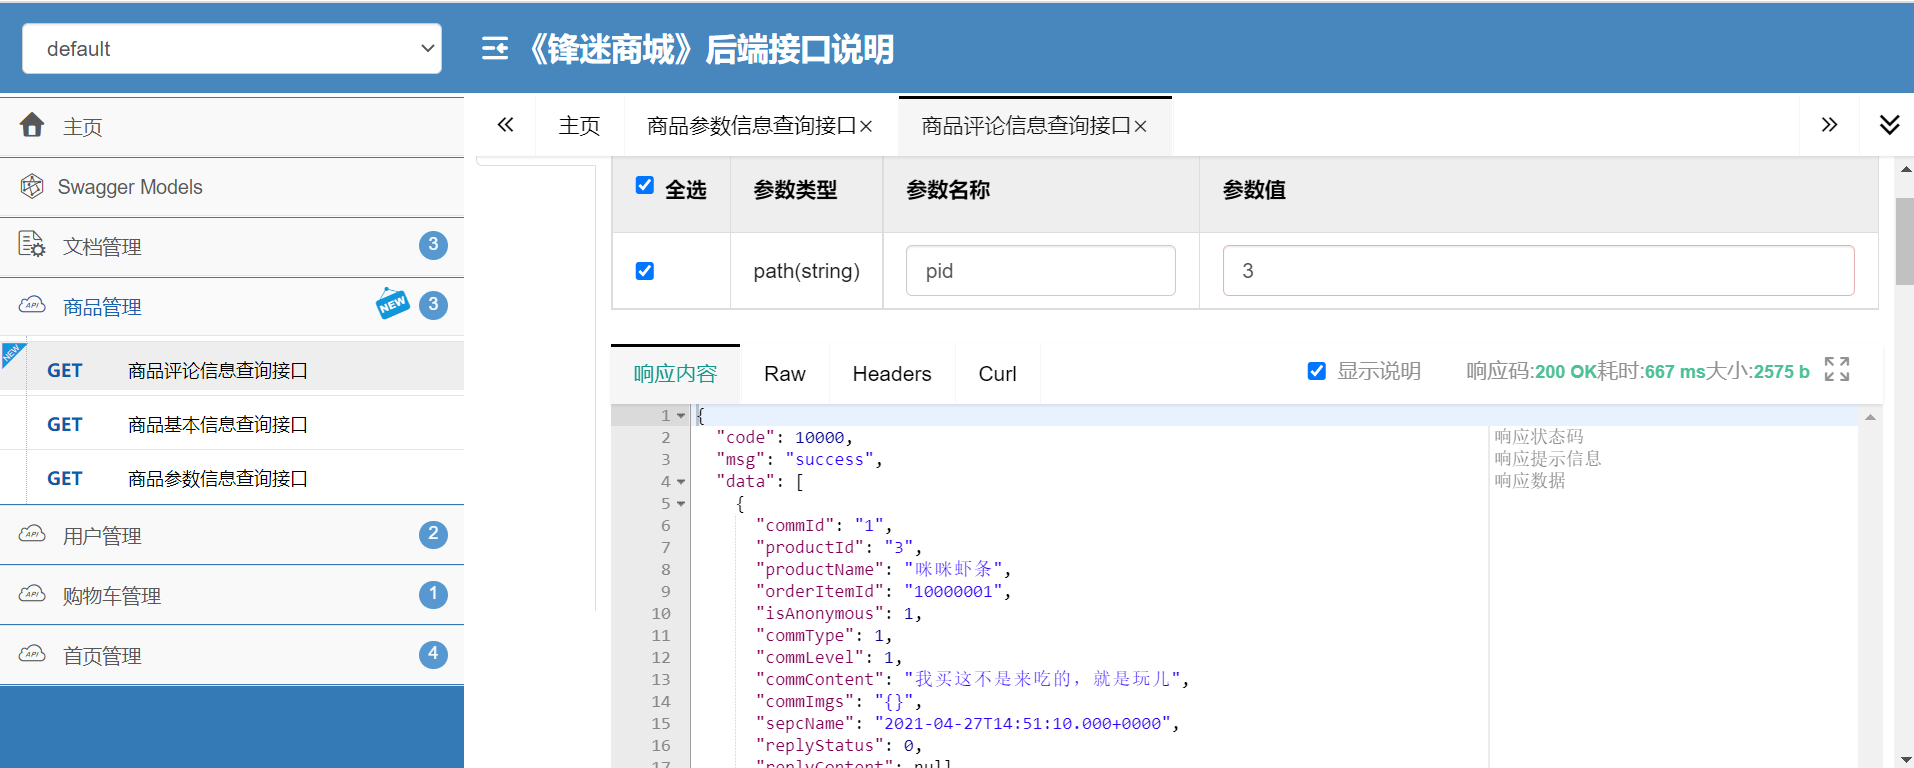This screenshot has height=768, width=1914.
Task: Click the "sepcName" timestamp value in JSON
Action: point(1022,724)
